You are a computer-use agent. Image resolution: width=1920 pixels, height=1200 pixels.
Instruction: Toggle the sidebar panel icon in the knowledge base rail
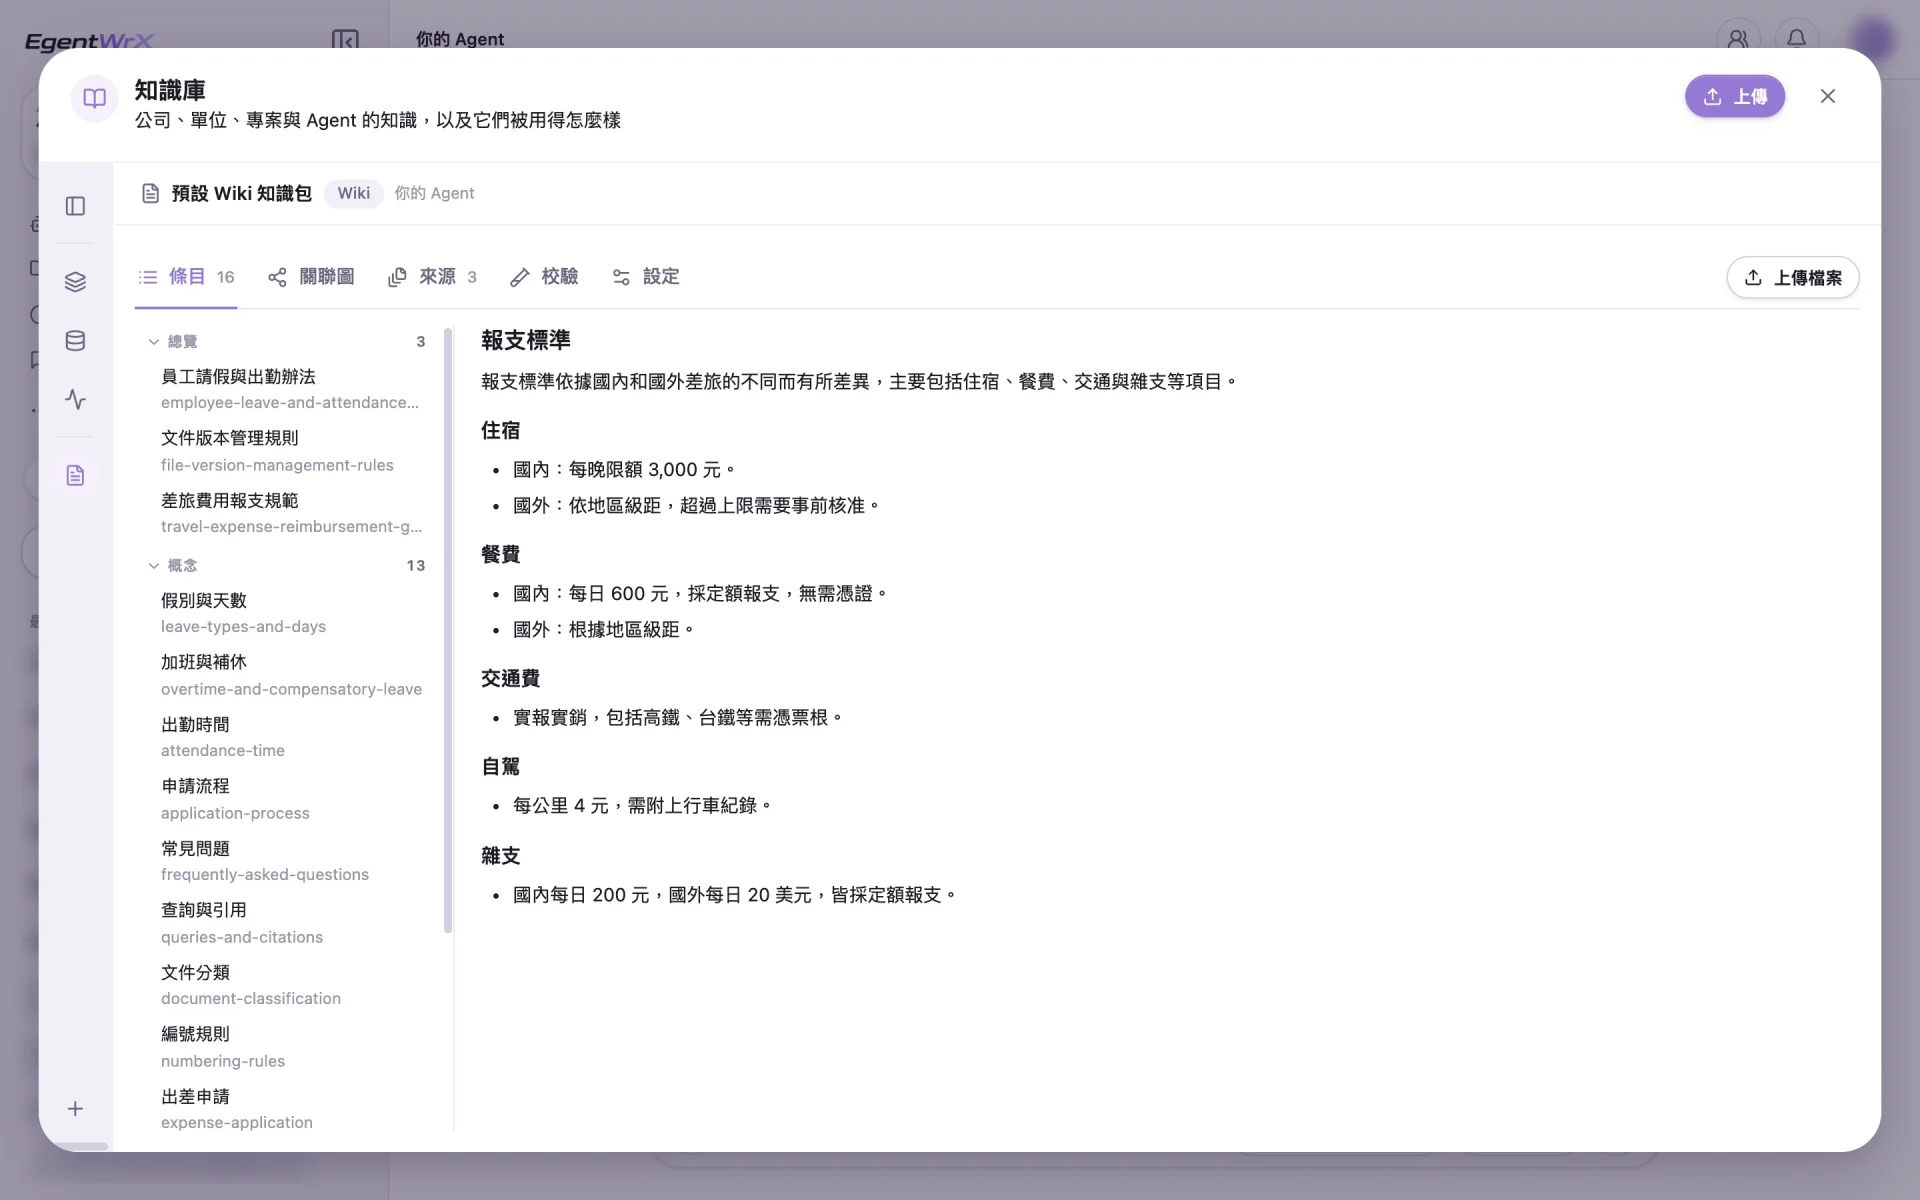[x=75, y=206]
